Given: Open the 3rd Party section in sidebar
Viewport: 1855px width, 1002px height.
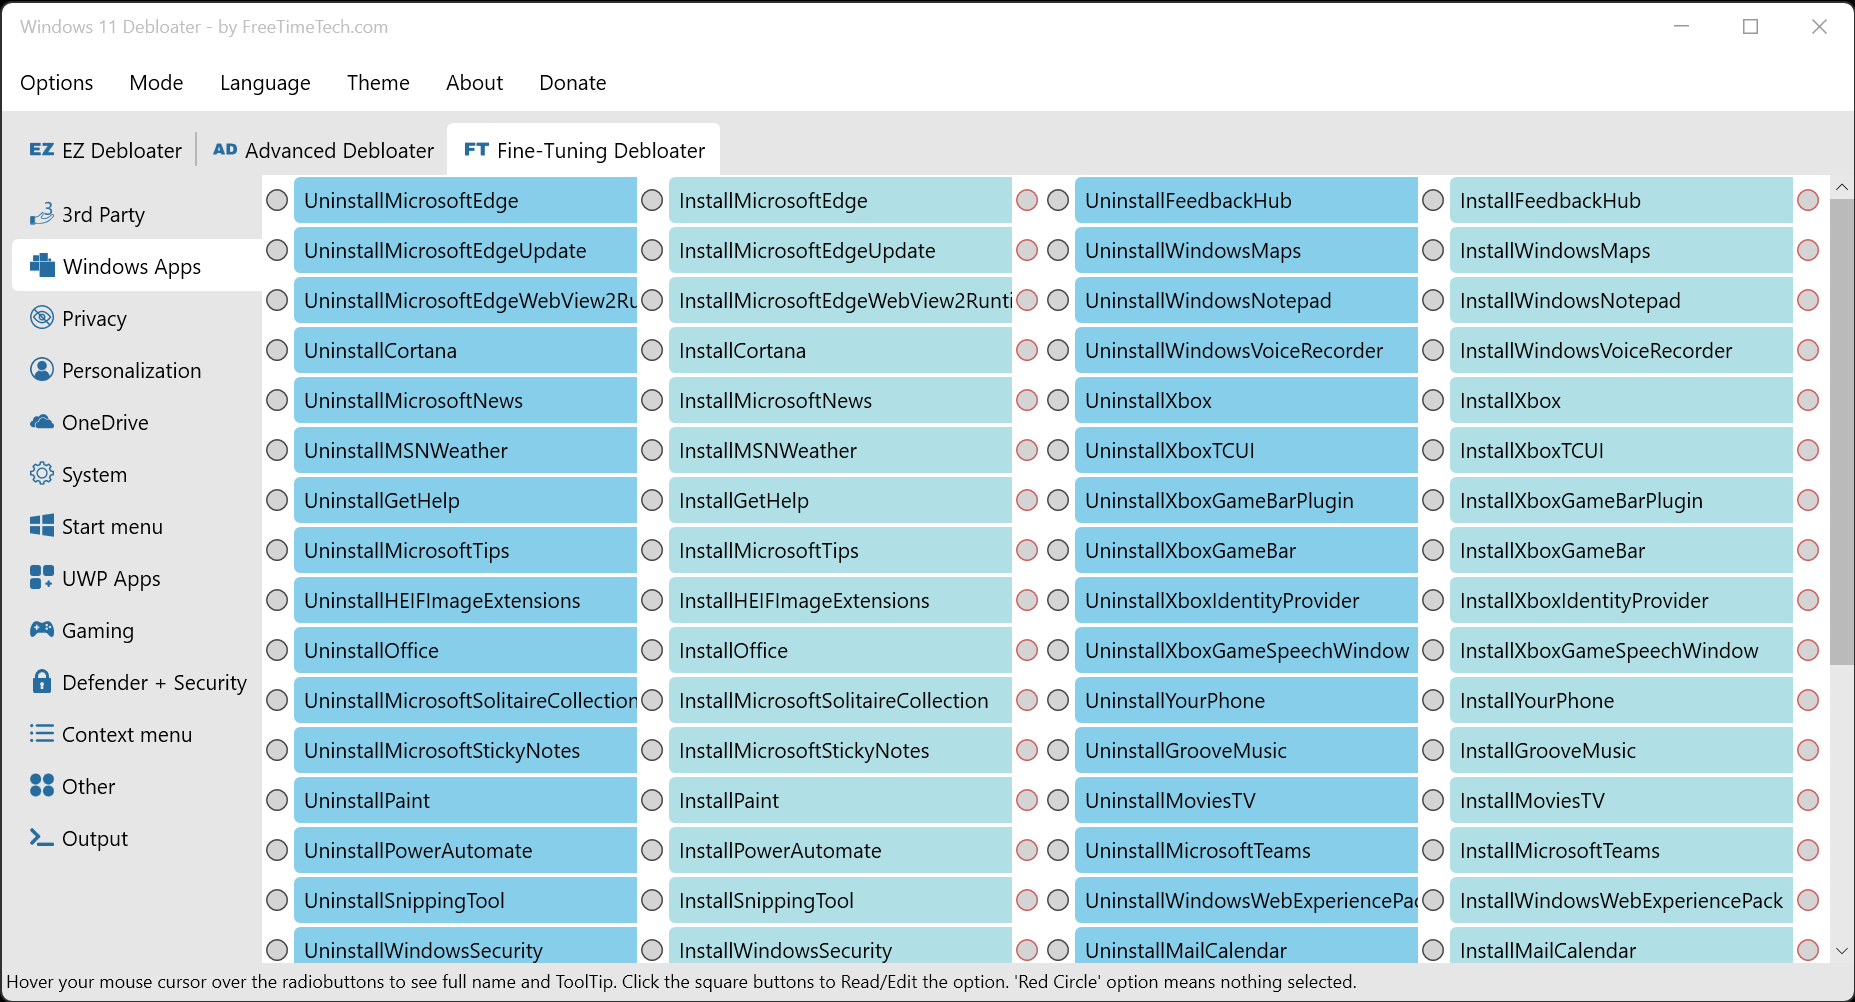Looking at the screenshot, I should click(103, 214).
